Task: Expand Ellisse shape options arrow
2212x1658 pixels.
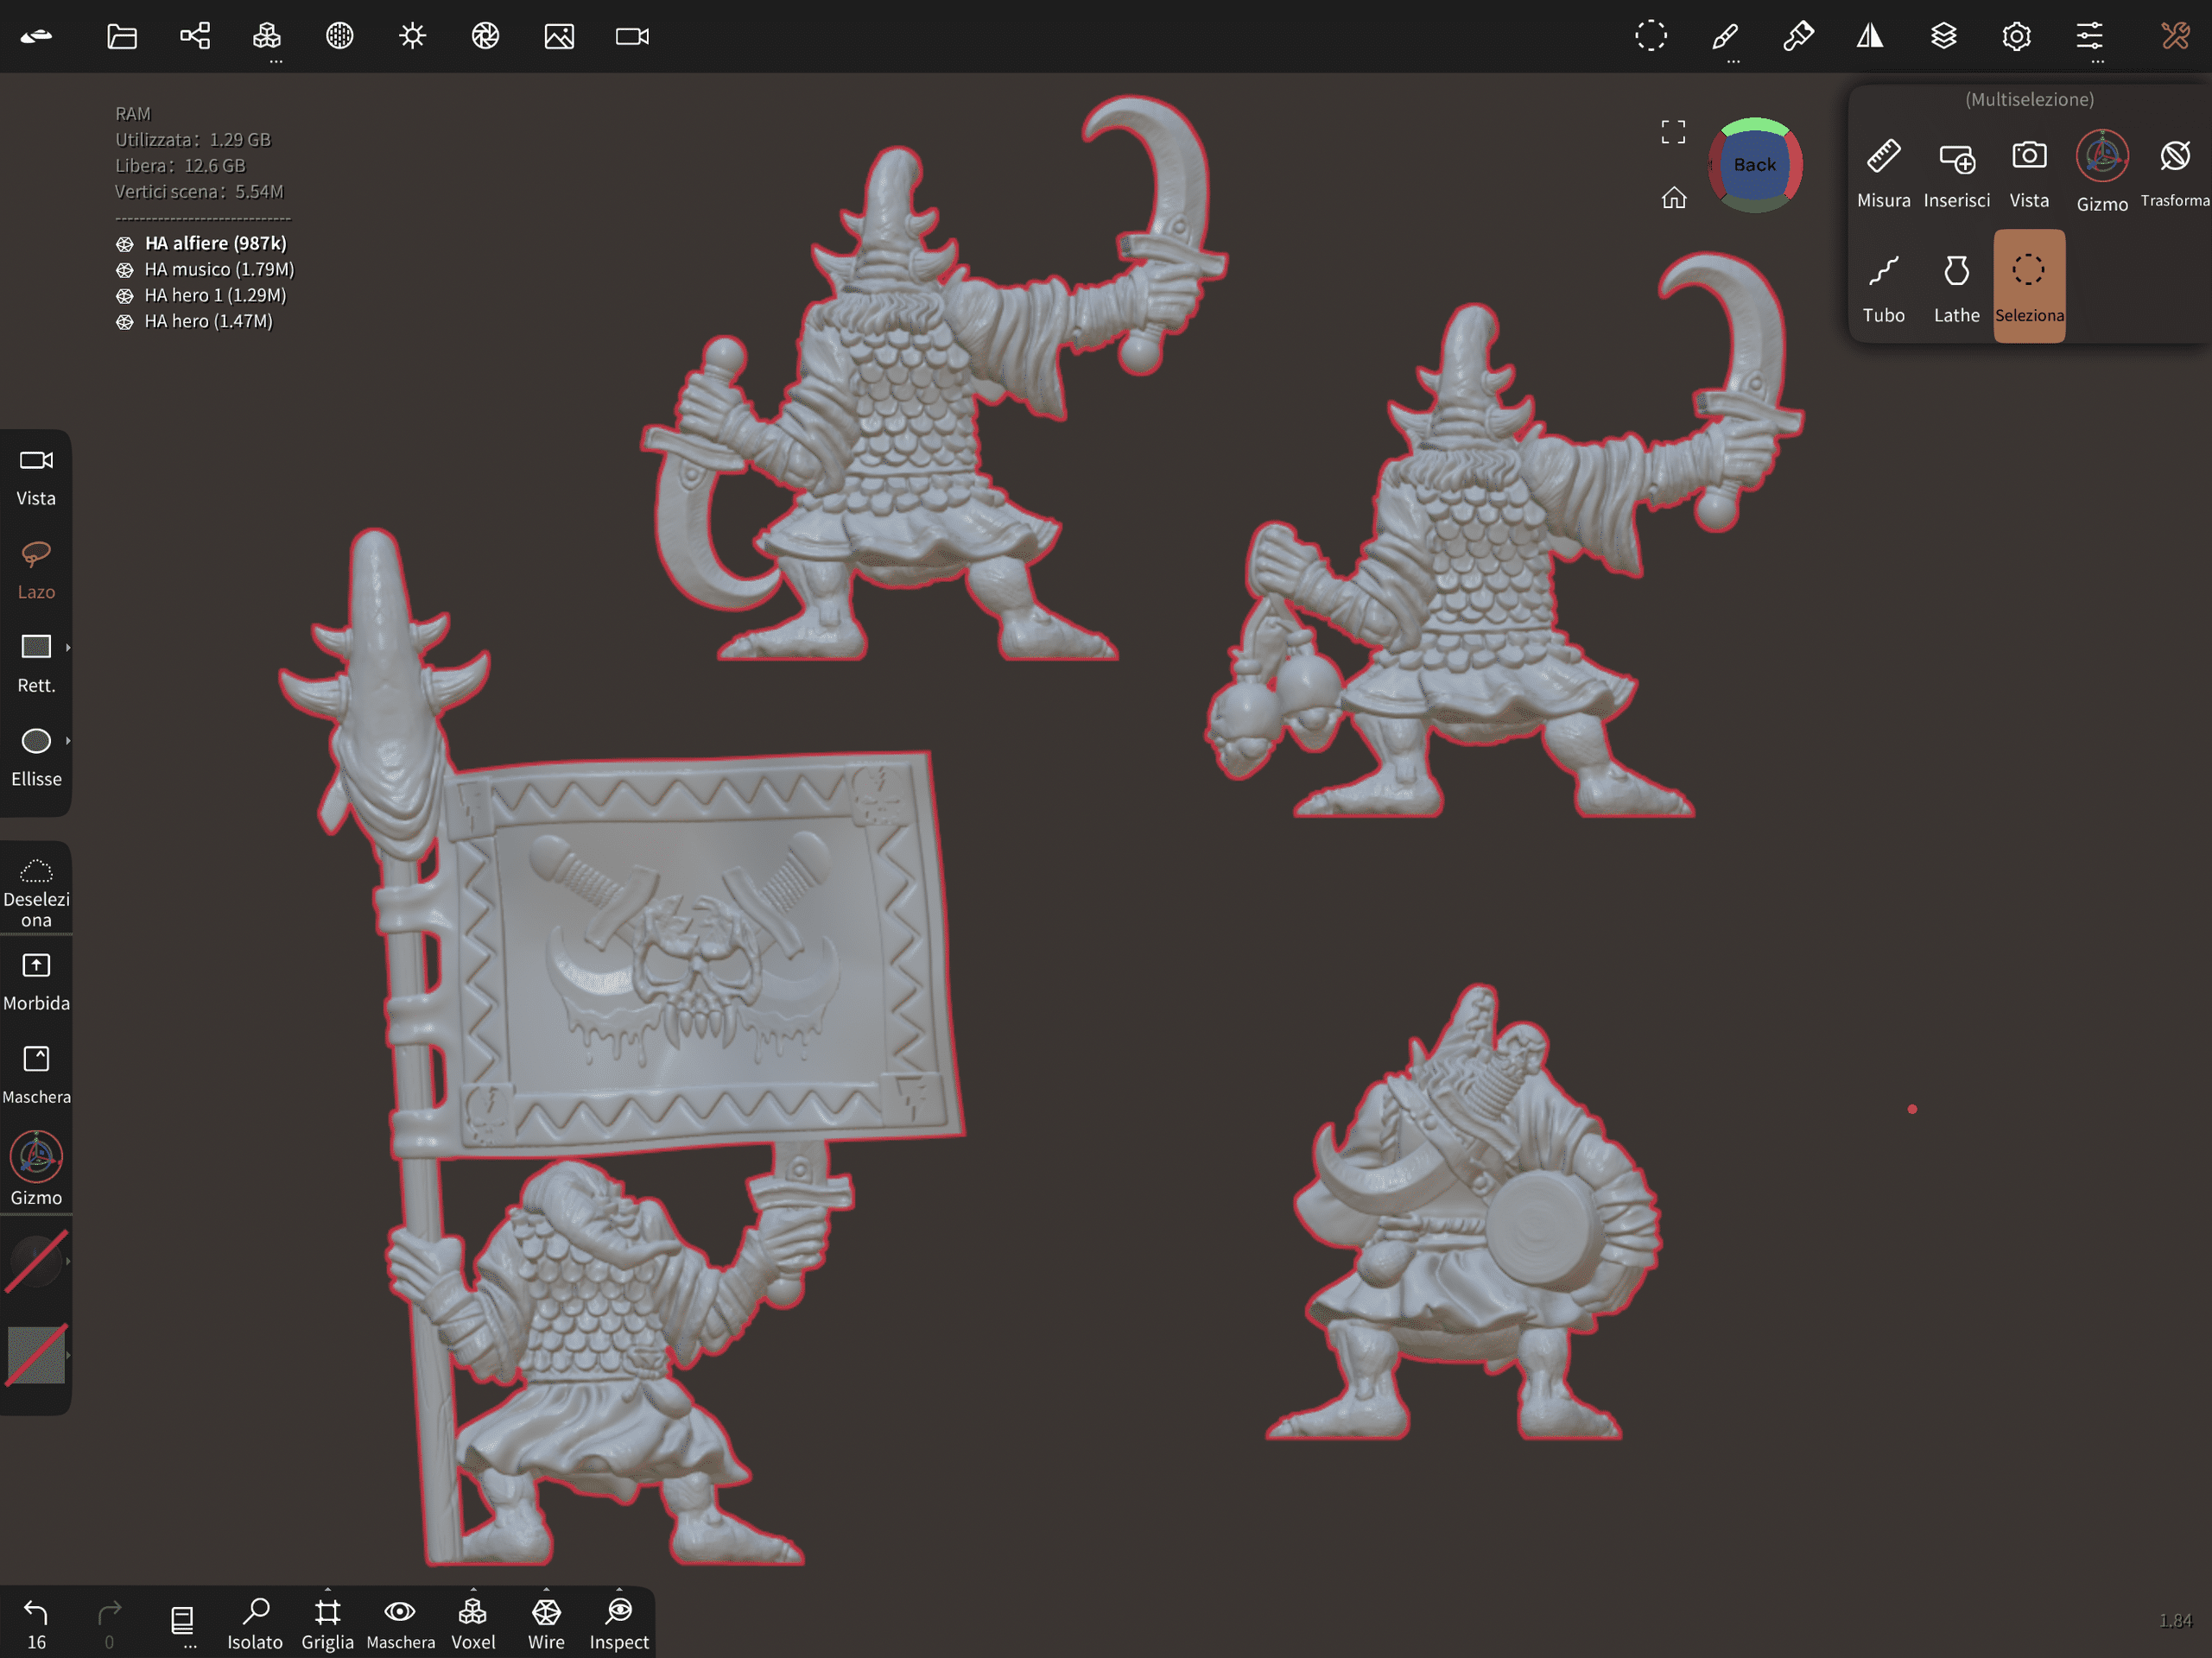Action: click(68, 741)
